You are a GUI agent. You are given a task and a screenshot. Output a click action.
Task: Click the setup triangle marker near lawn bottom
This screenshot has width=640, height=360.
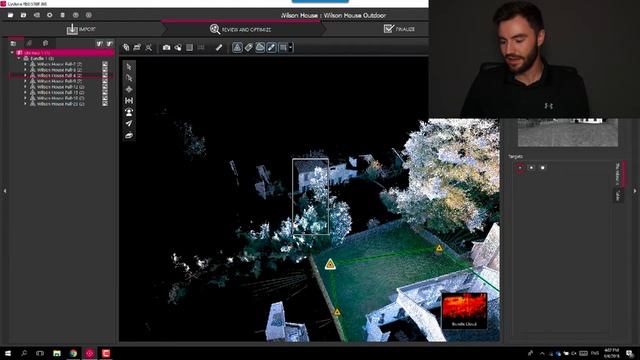[x=337, y=312]
